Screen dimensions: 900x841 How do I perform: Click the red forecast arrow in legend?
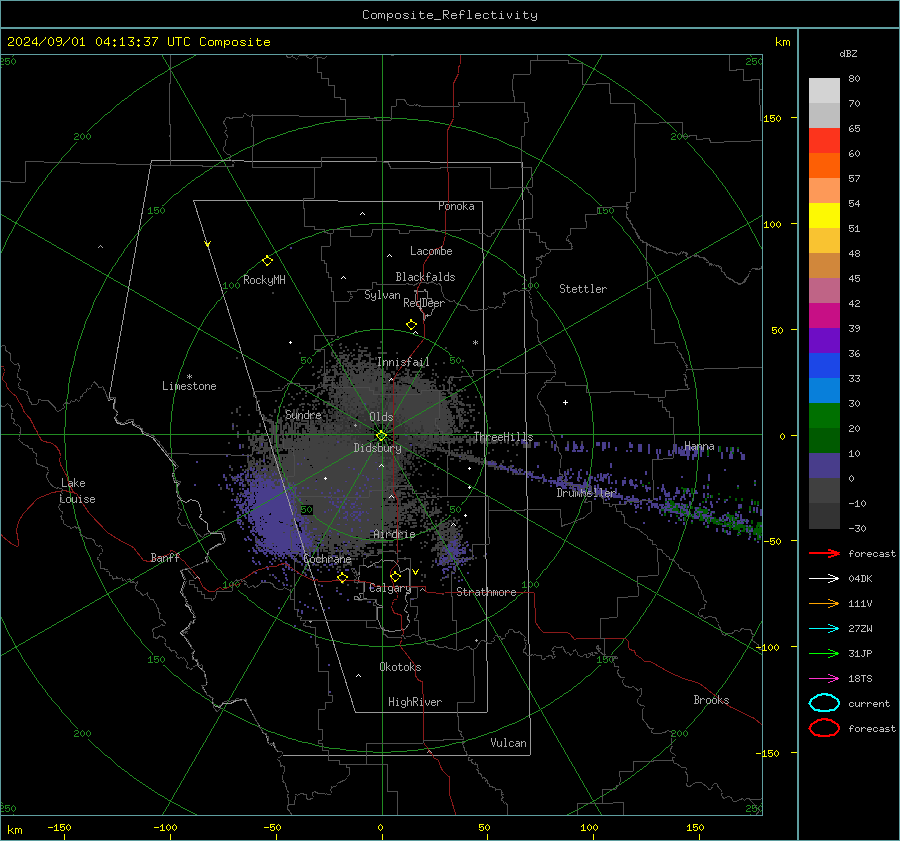pos(824,553)
